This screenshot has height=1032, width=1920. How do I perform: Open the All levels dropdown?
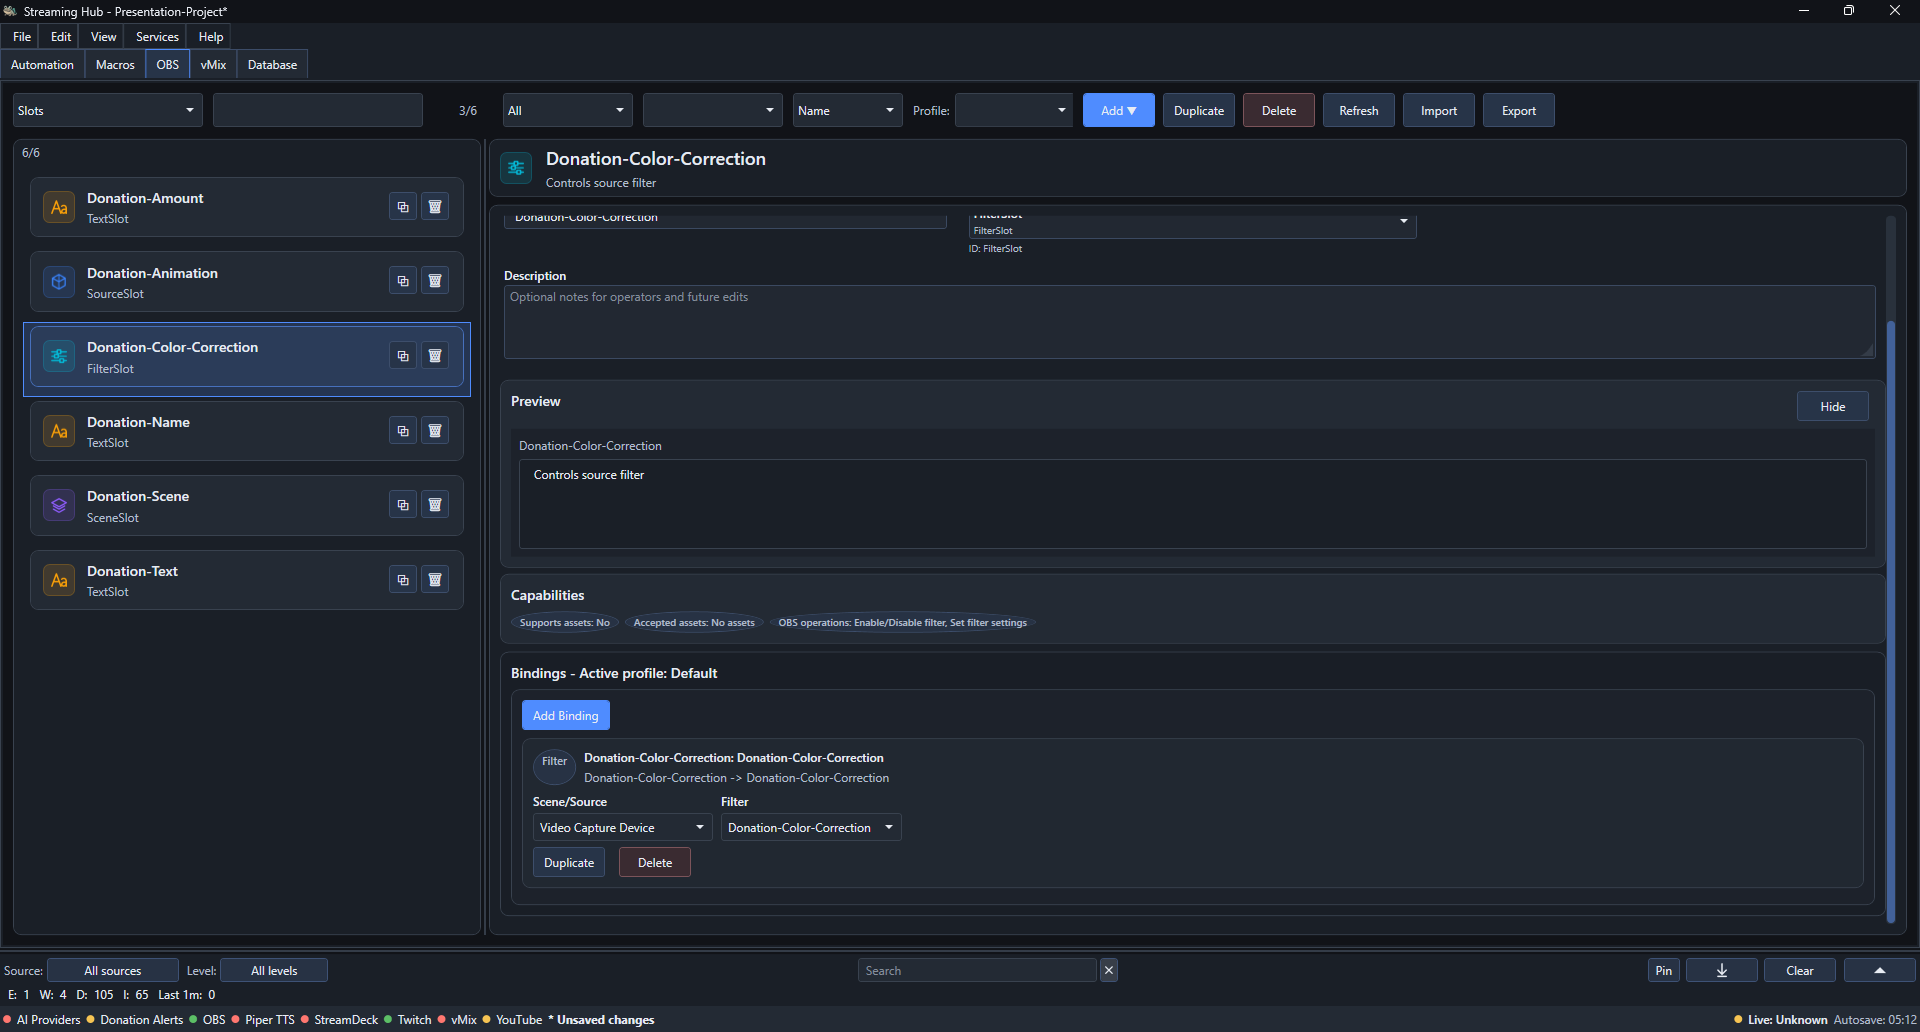pos(274,970)
